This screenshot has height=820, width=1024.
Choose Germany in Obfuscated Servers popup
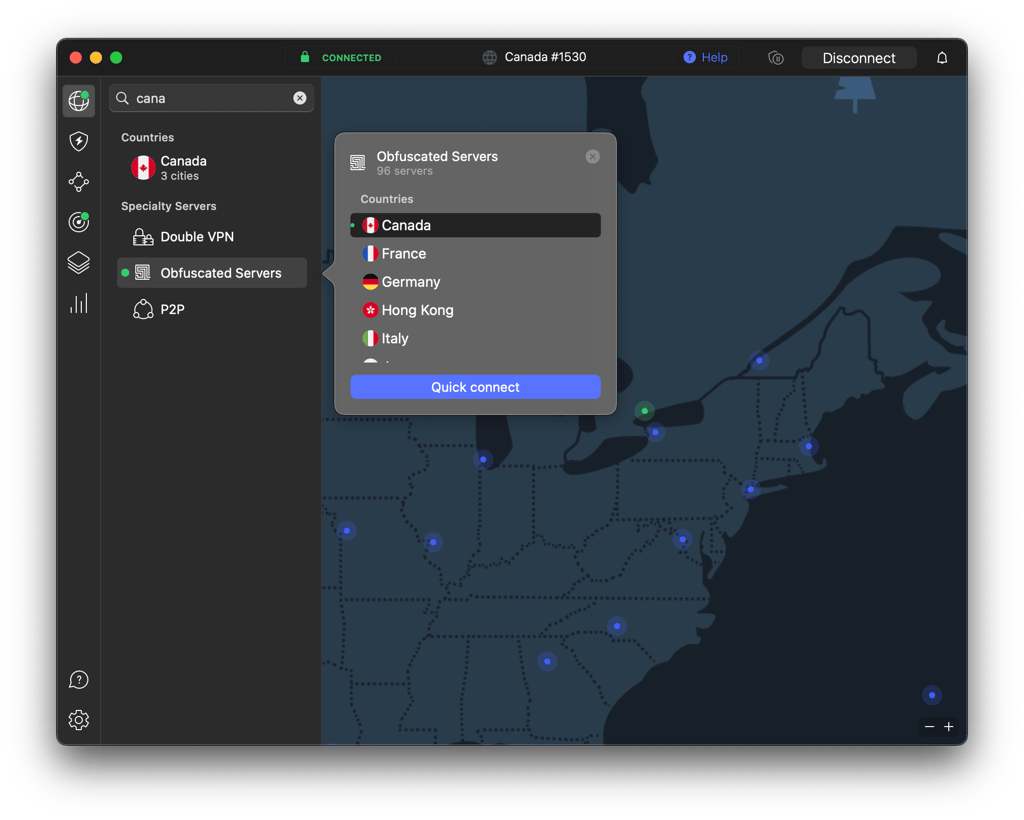(475, 282)
